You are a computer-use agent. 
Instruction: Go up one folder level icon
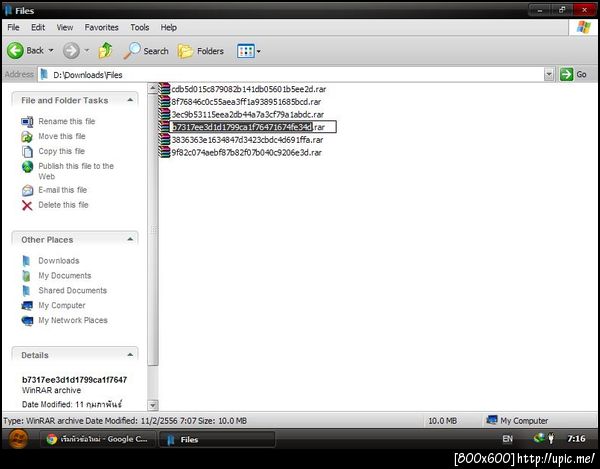(106, 50)
